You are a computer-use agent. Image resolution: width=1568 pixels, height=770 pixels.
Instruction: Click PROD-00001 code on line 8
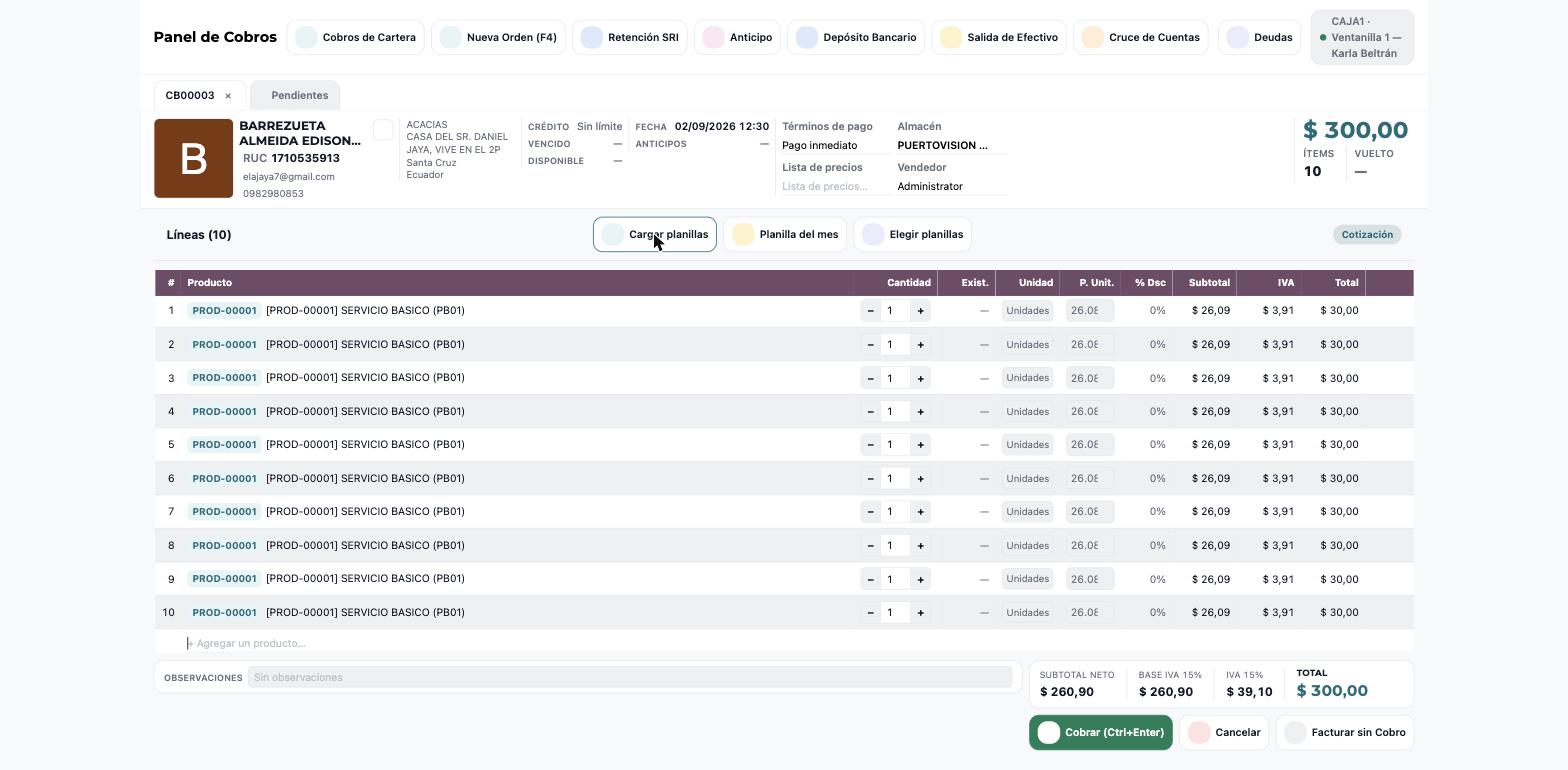pos(224,546)
